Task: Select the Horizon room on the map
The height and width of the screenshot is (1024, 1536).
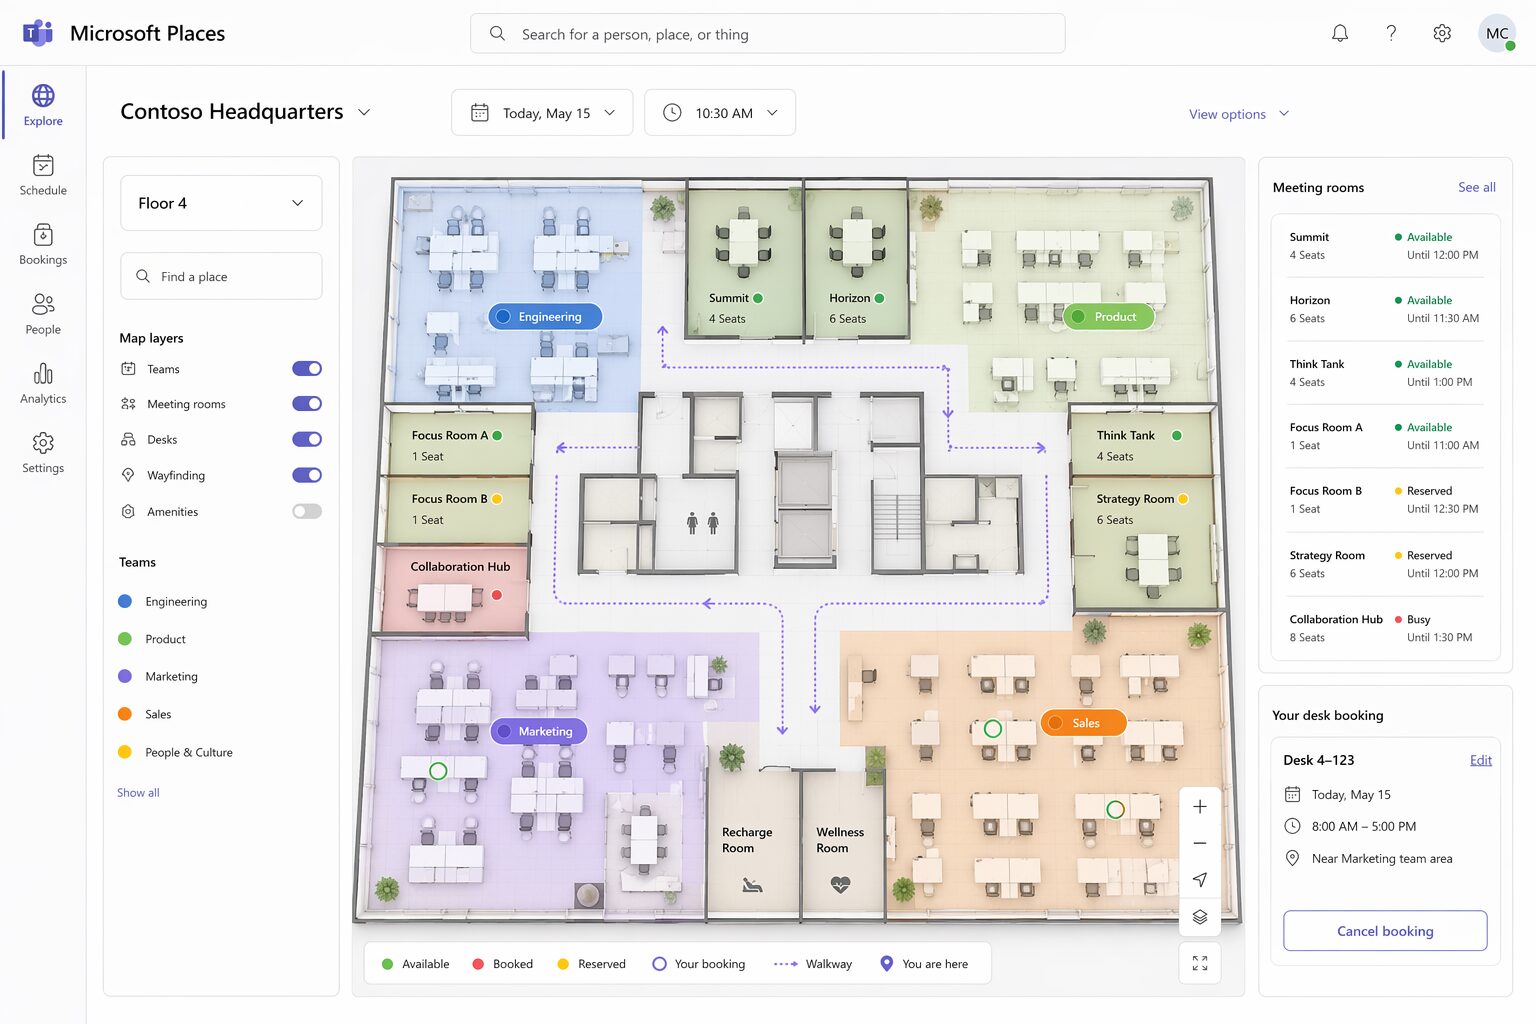Action: (856, 262)
